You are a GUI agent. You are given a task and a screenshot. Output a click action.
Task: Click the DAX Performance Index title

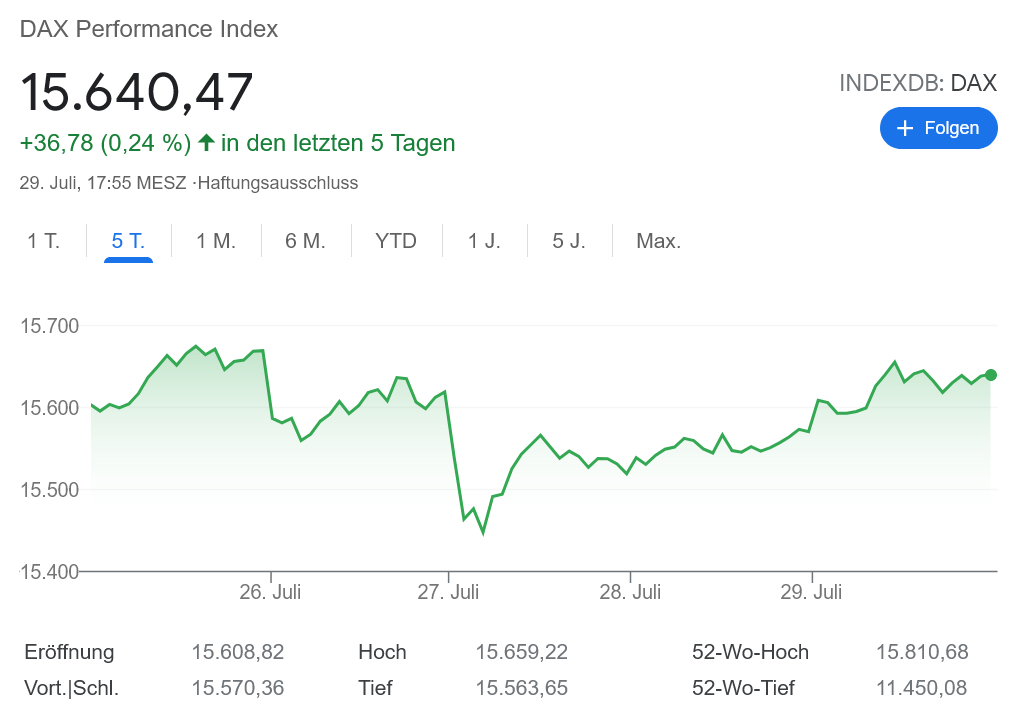pos(147,29)
